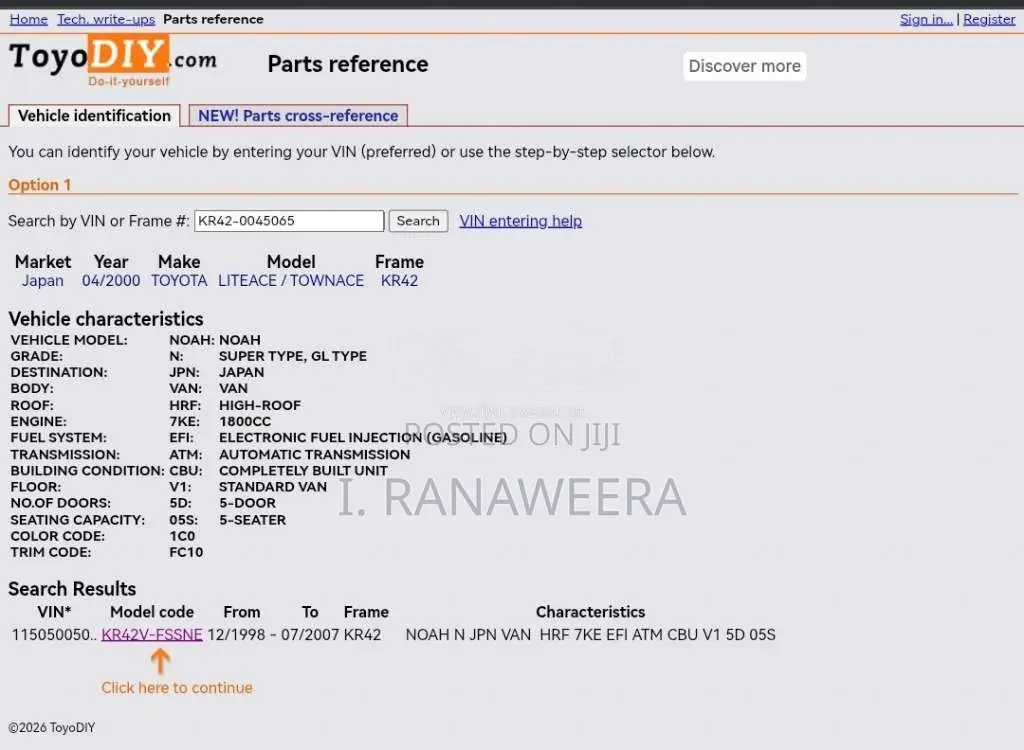This screenshot has width=1024, height=750.
Task: Open the Register link
Action: pyautogui.click(x=989, y=19)
